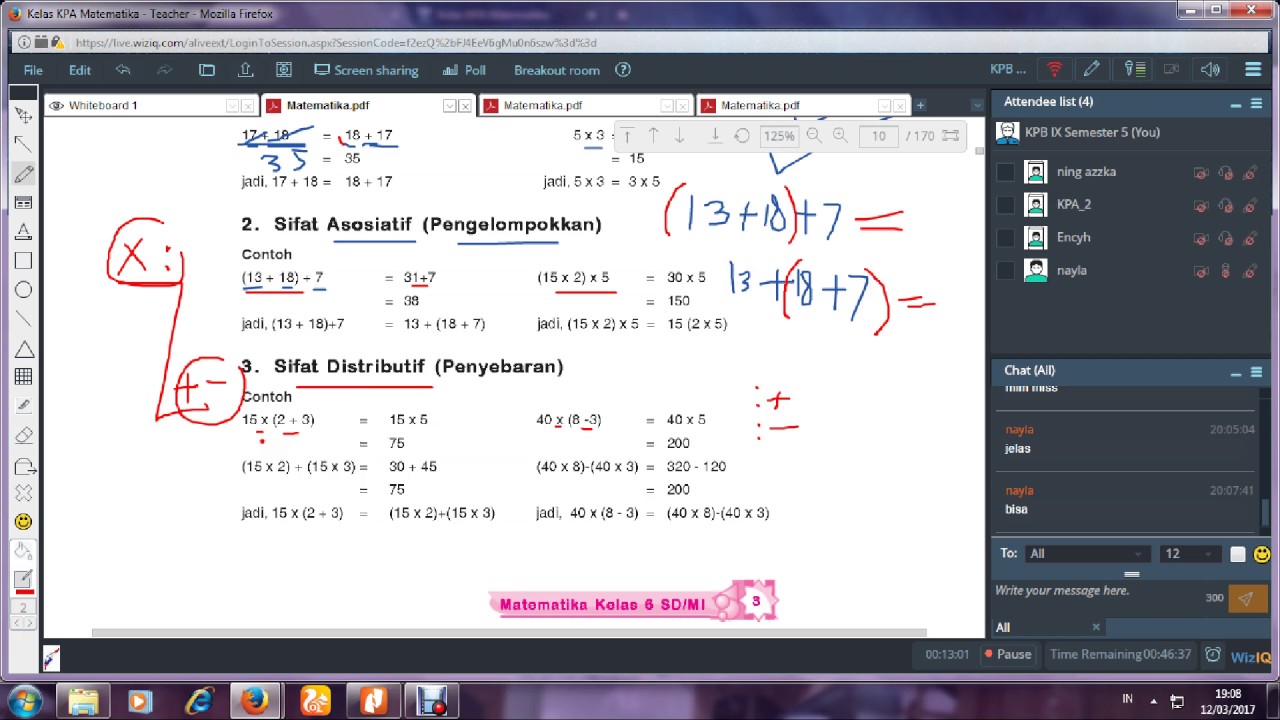The height and width of the screenshot is (720, 1280).
Task: Click the writing pen control icon
Action: point(1092,69)
